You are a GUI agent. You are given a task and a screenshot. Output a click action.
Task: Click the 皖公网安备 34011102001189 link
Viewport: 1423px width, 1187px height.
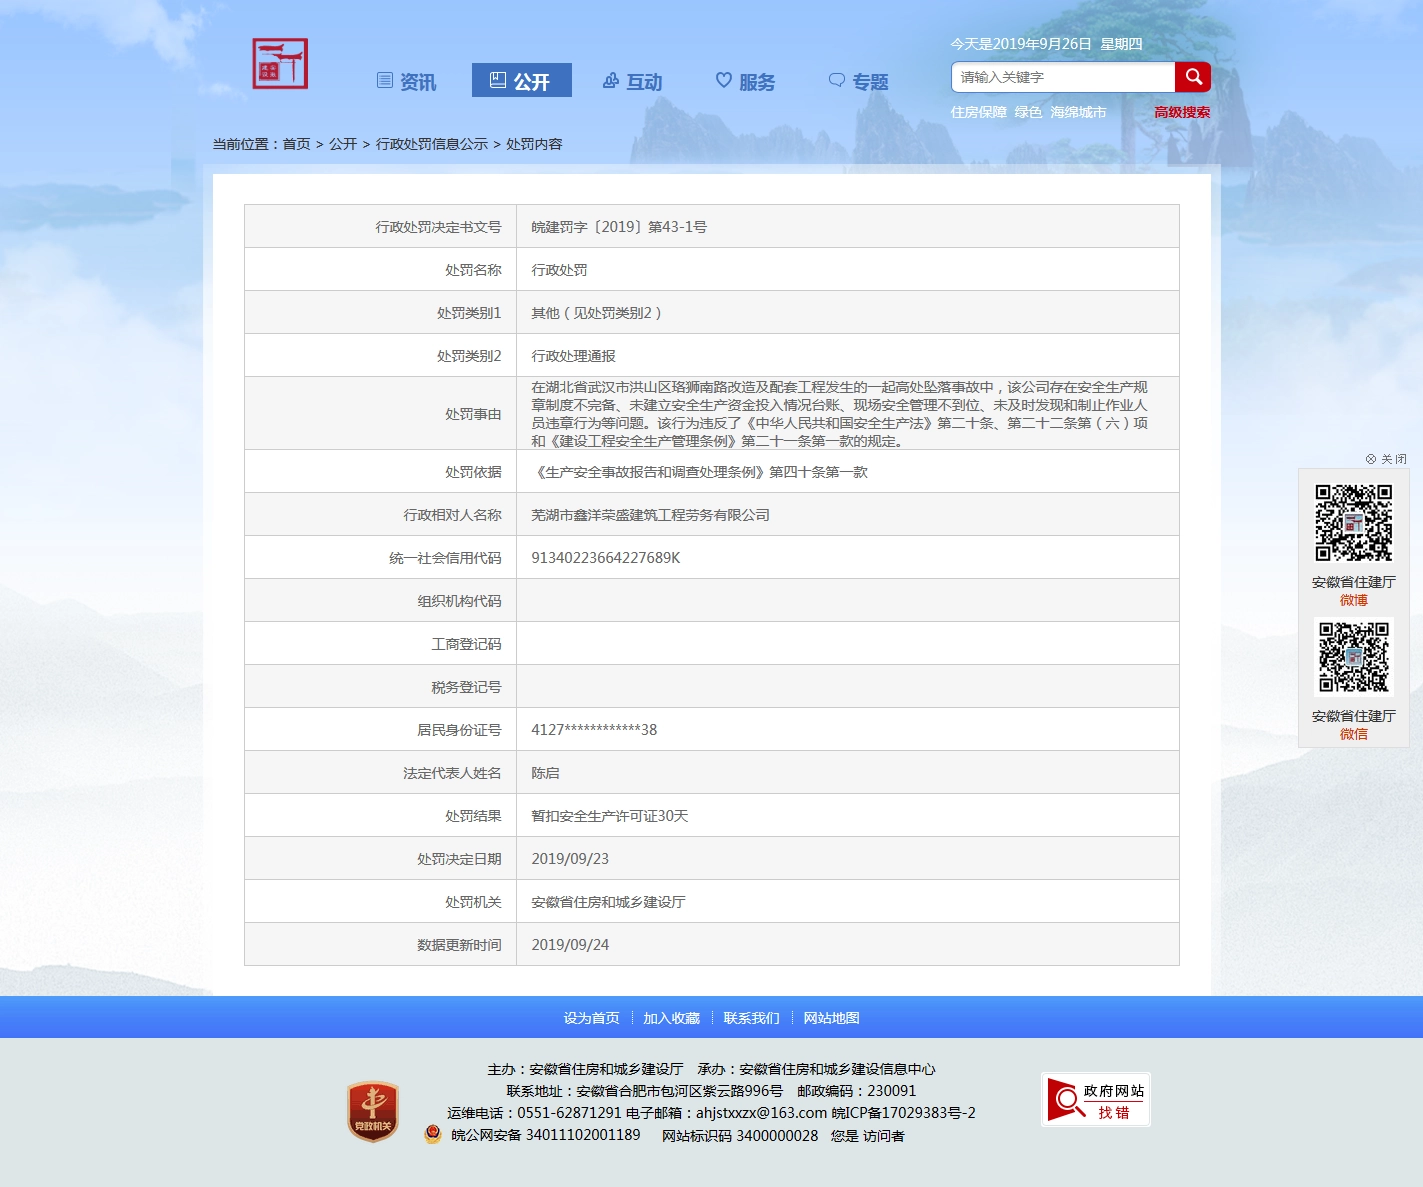[x=546, y=1135]
